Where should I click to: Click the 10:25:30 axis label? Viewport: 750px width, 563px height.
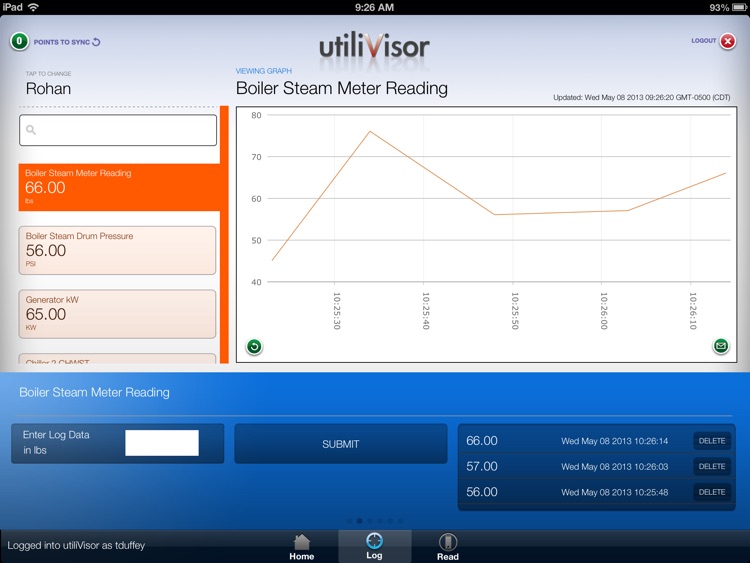[337, 310]
